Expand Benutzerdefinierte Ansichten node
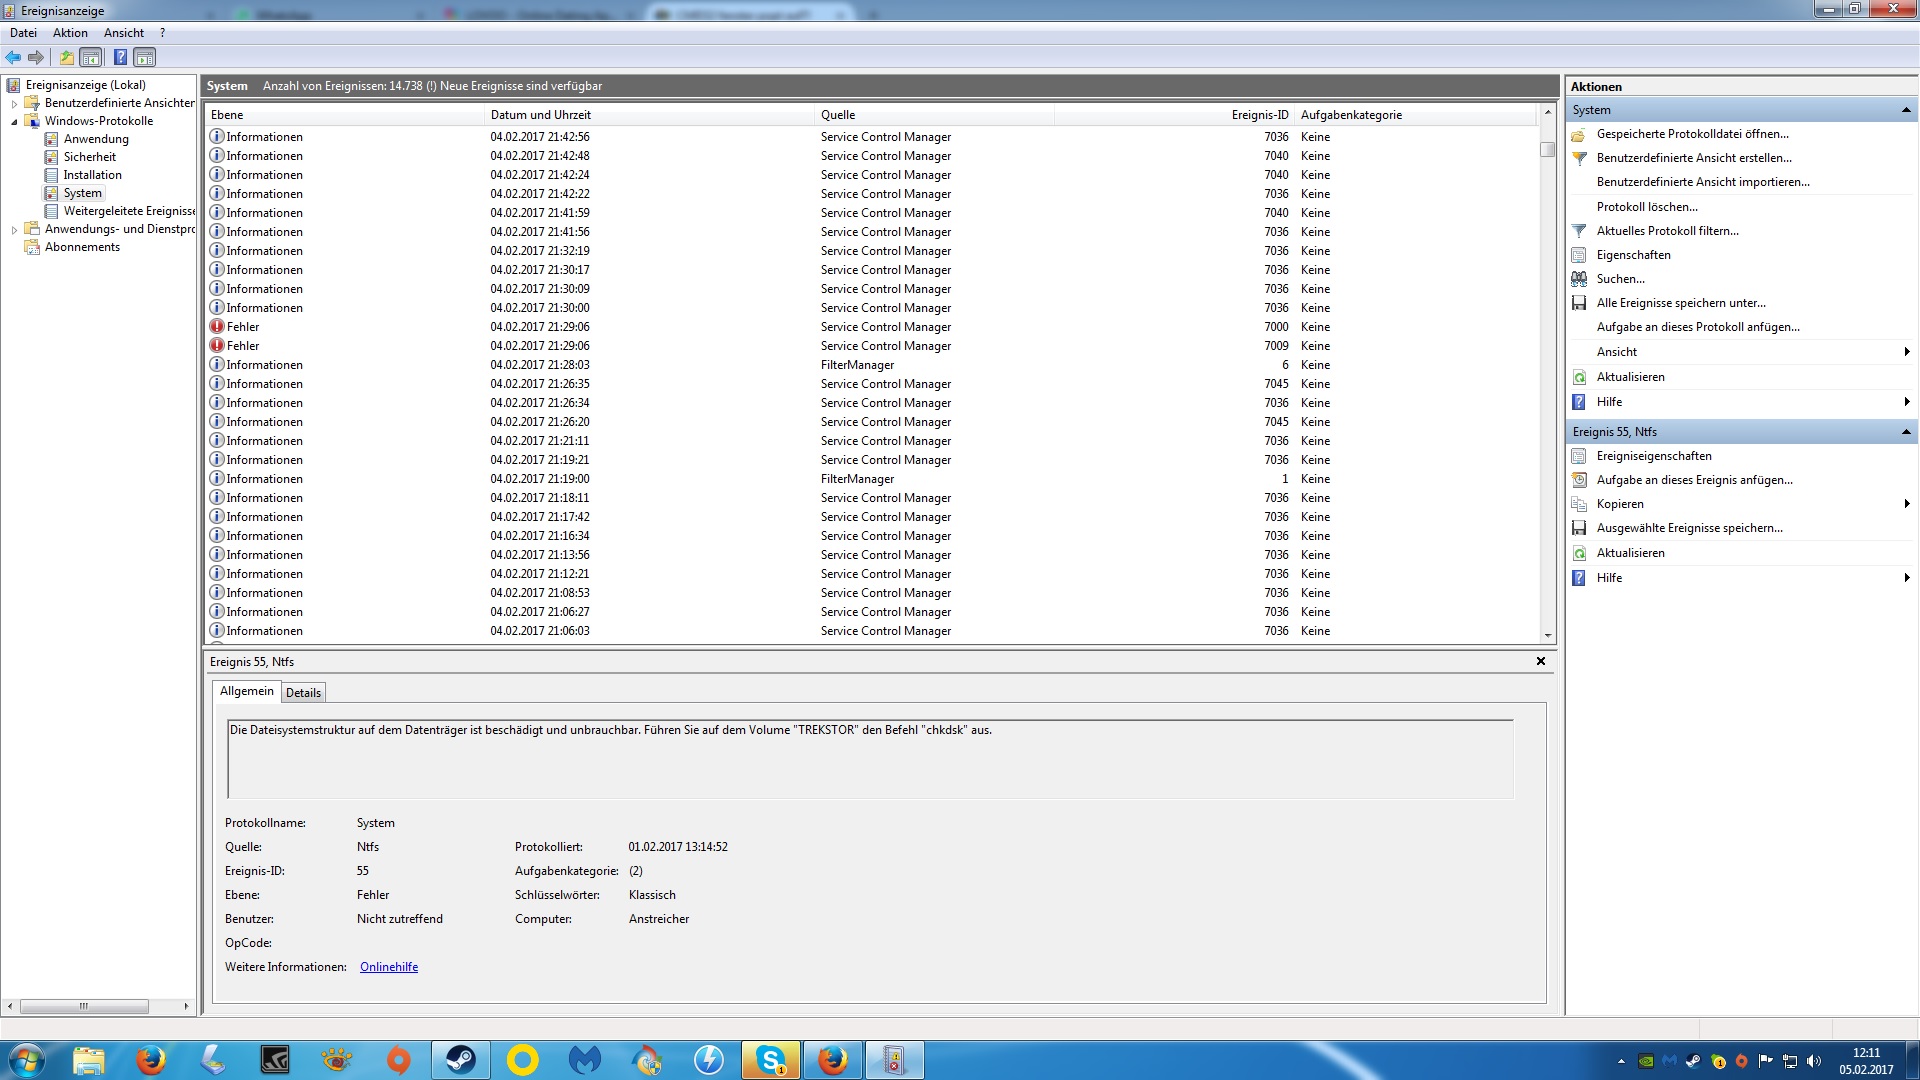Viewport: 1920px width, 1080px height. pos(14,104)
